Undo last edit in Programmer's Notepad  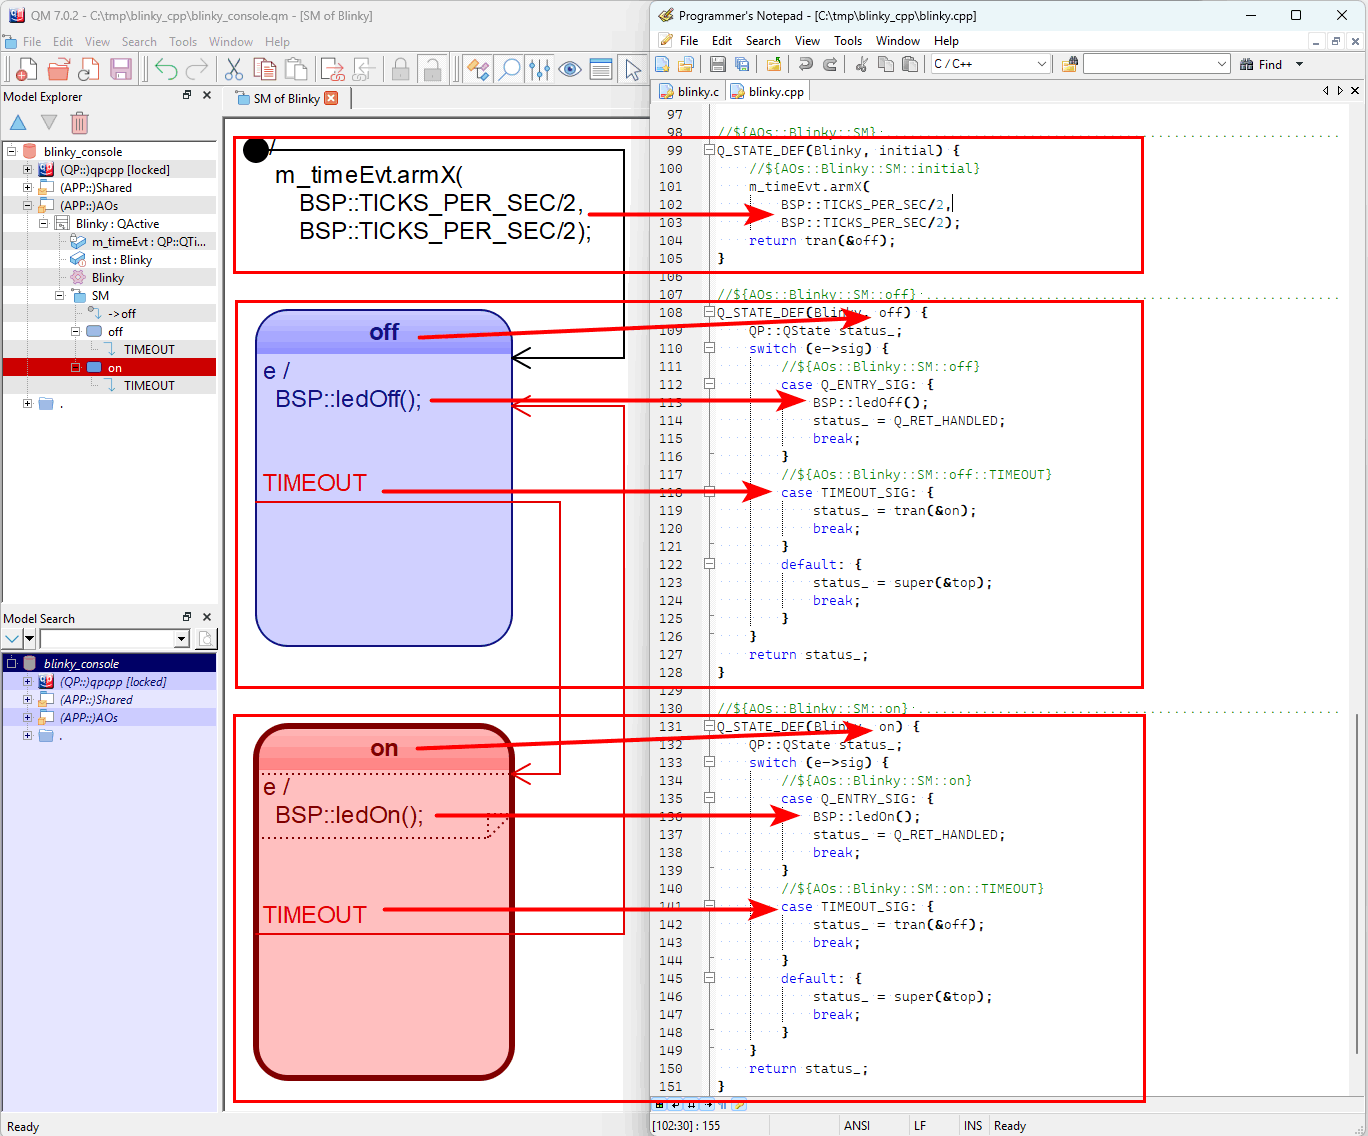[807, 63]
